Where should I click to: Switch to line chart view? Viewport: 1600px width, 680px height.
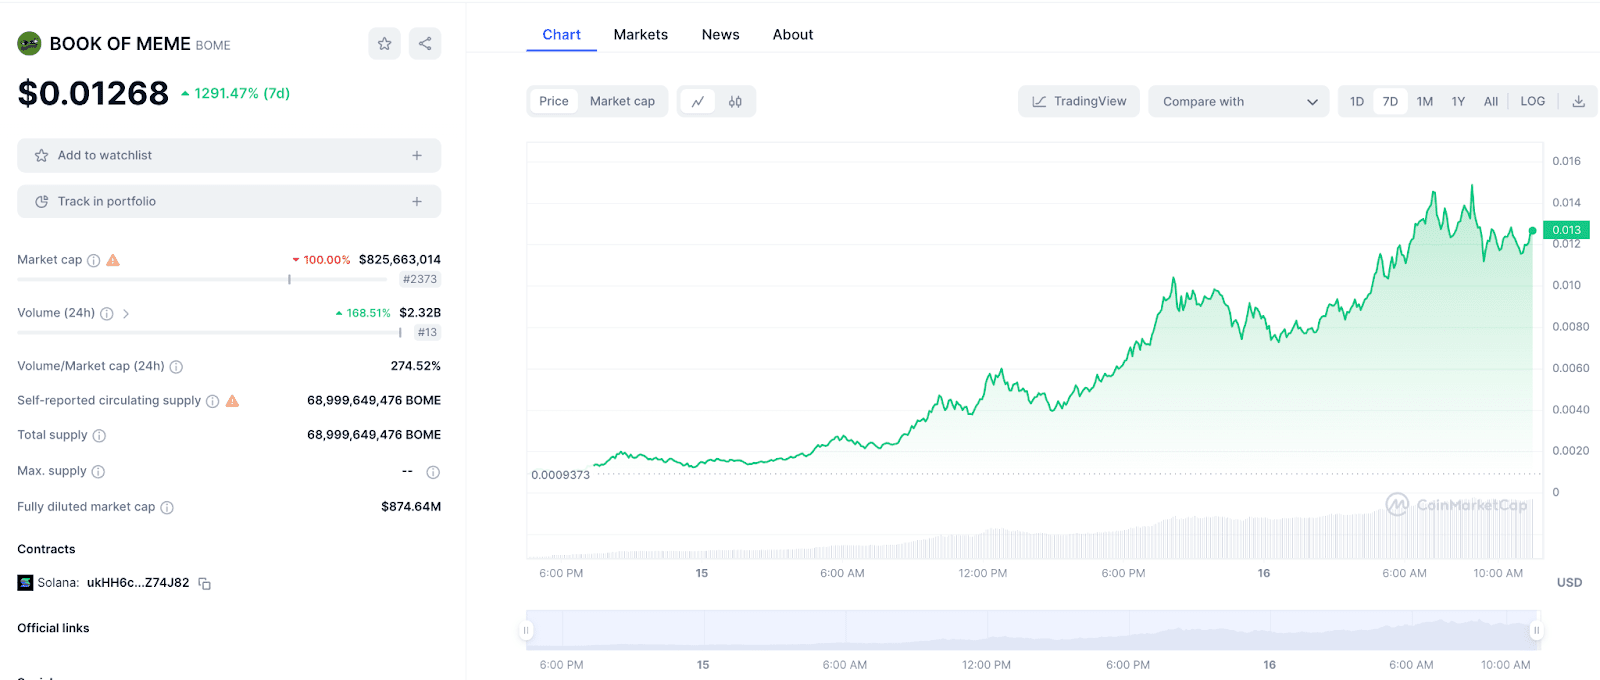click(x=698, y=101)
